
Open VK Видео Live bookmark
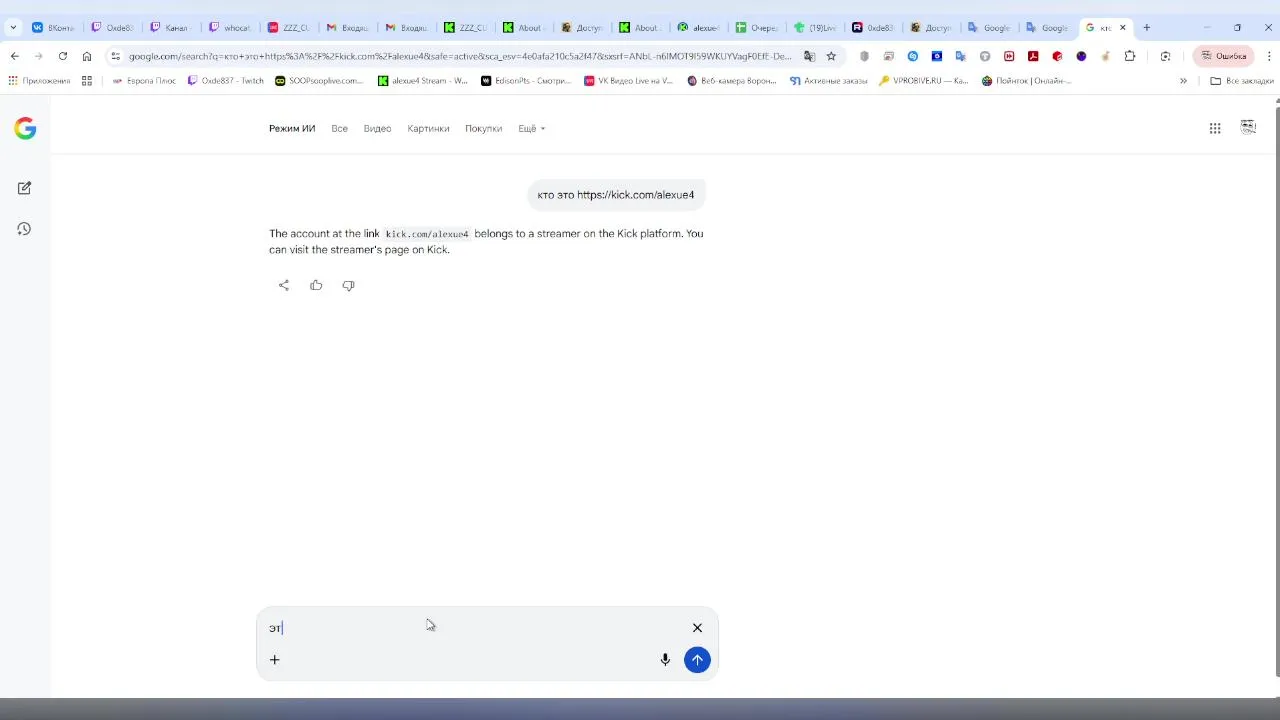coord(629,81)
